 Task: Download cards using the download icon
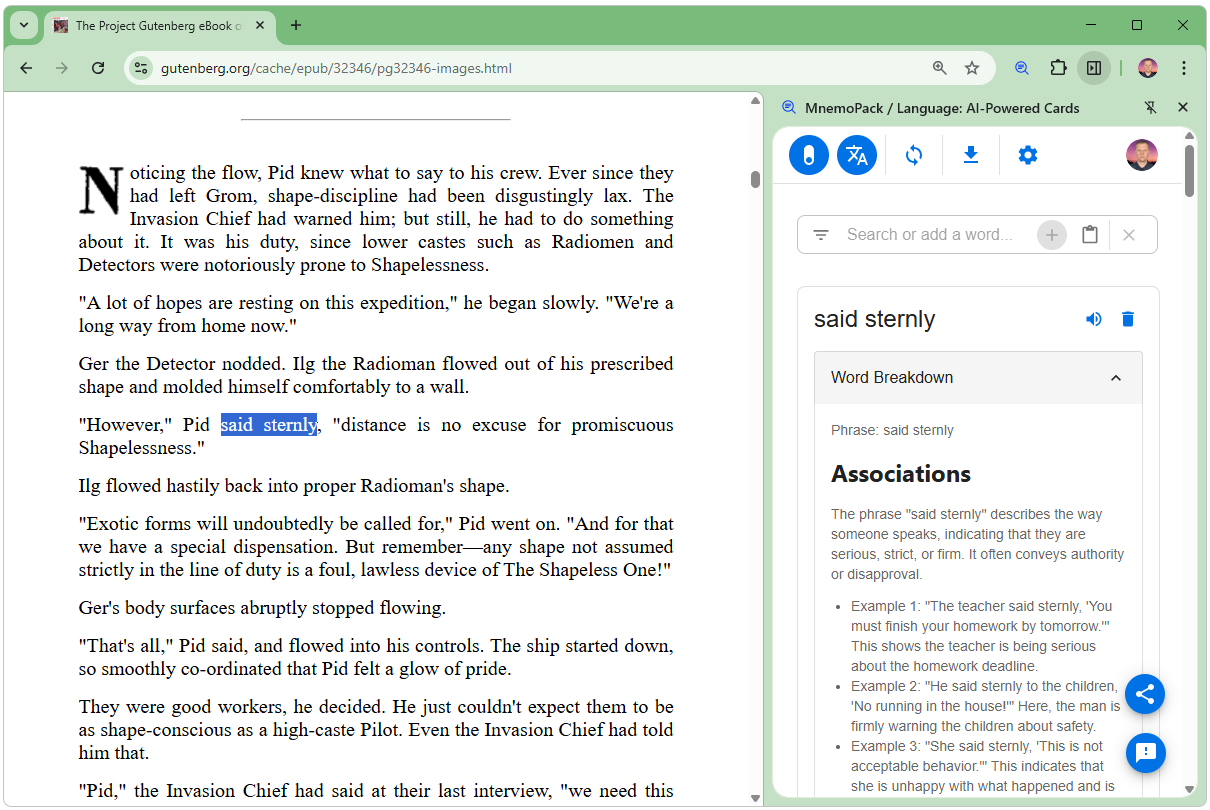[x=970, y=155]
